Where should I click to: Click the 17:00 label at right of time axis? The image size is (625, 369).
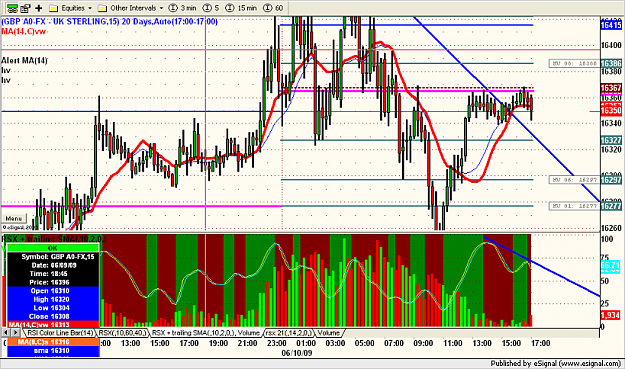tap(540, 343)
